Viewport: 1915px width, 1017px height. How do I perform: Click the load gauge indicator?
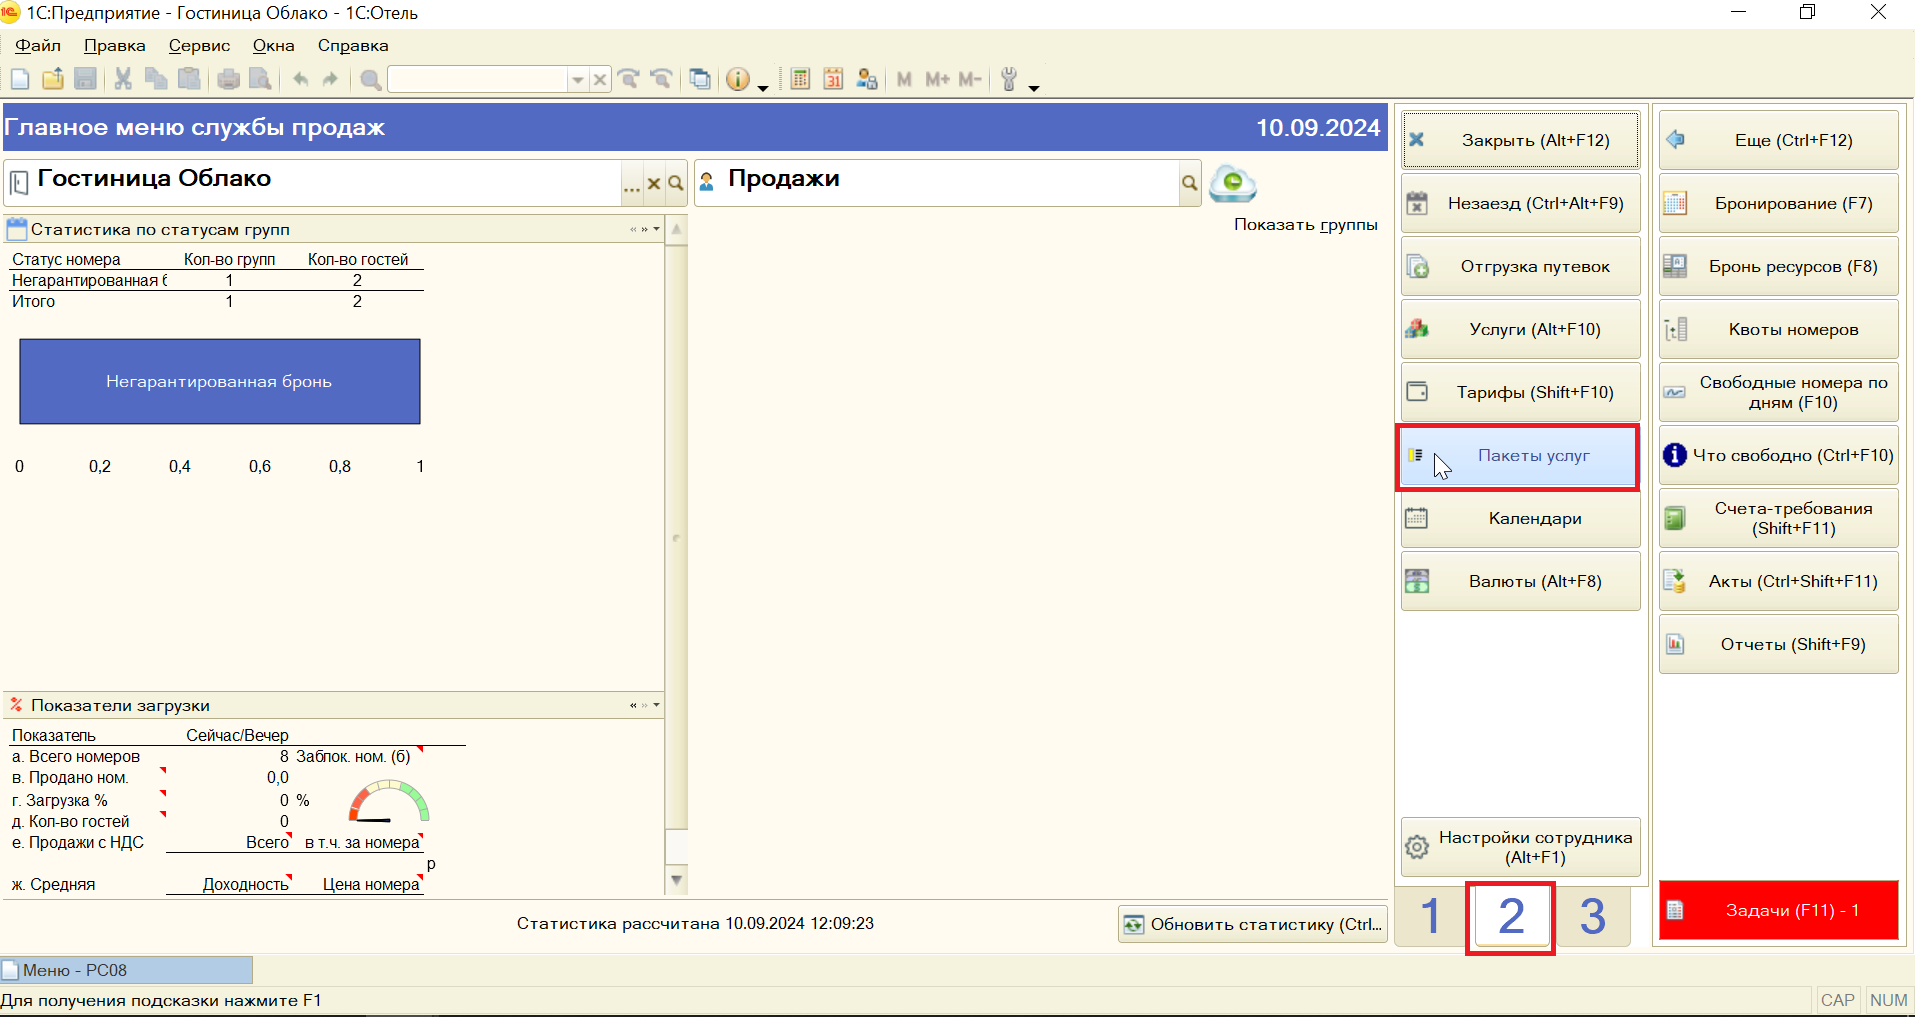pos(388,802)
